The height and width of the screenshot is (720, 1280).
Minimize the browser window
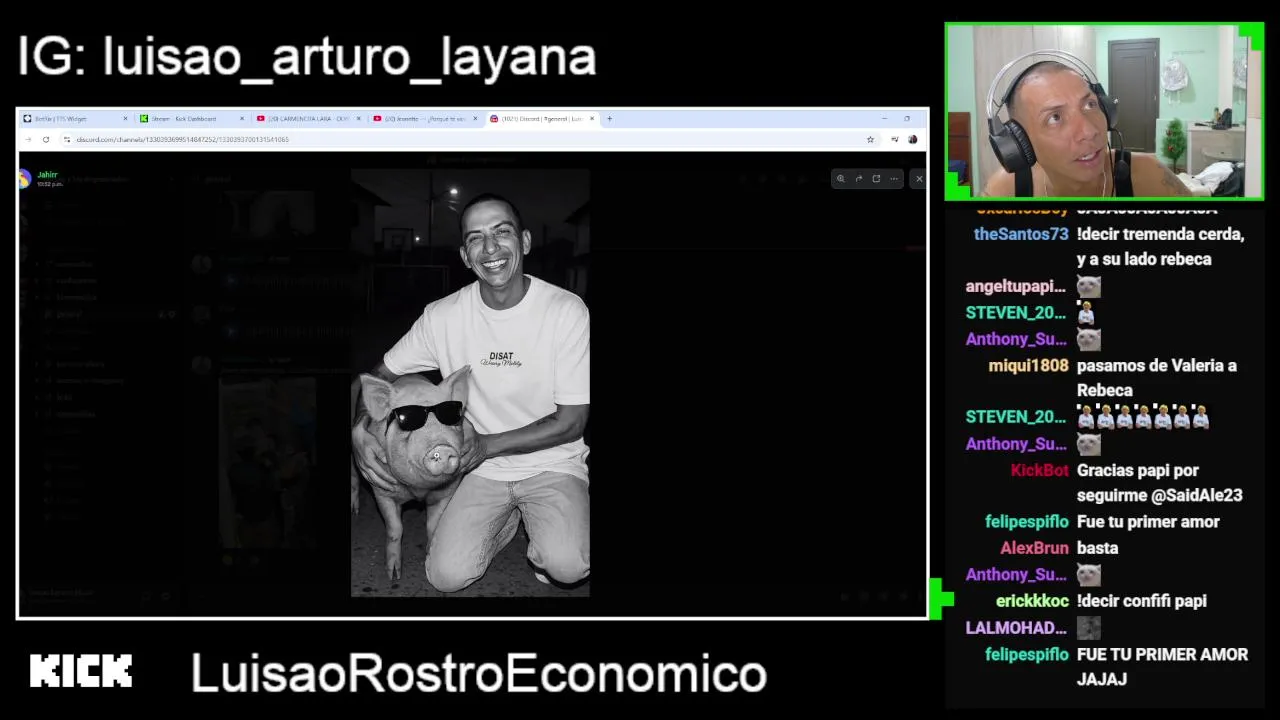884,119
